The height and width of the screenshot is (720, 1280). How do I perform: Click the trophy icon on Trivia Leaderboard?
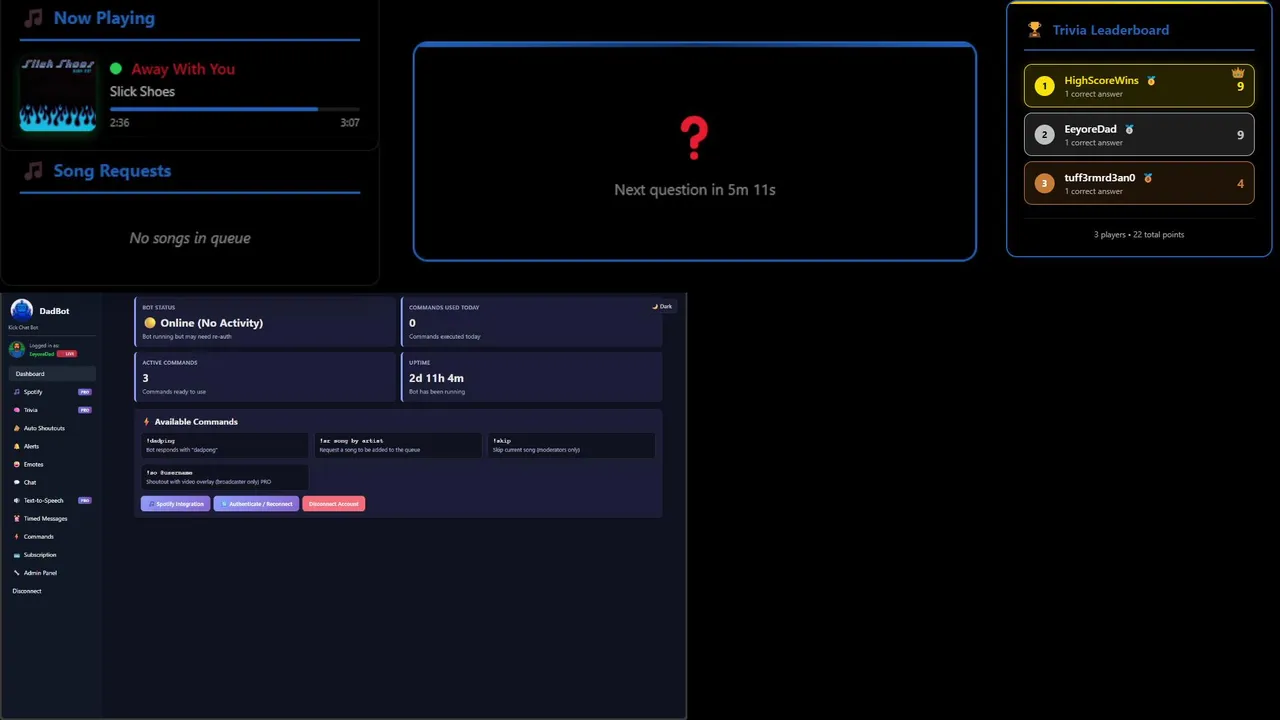pyautogui.click(x=1035, y=30)
